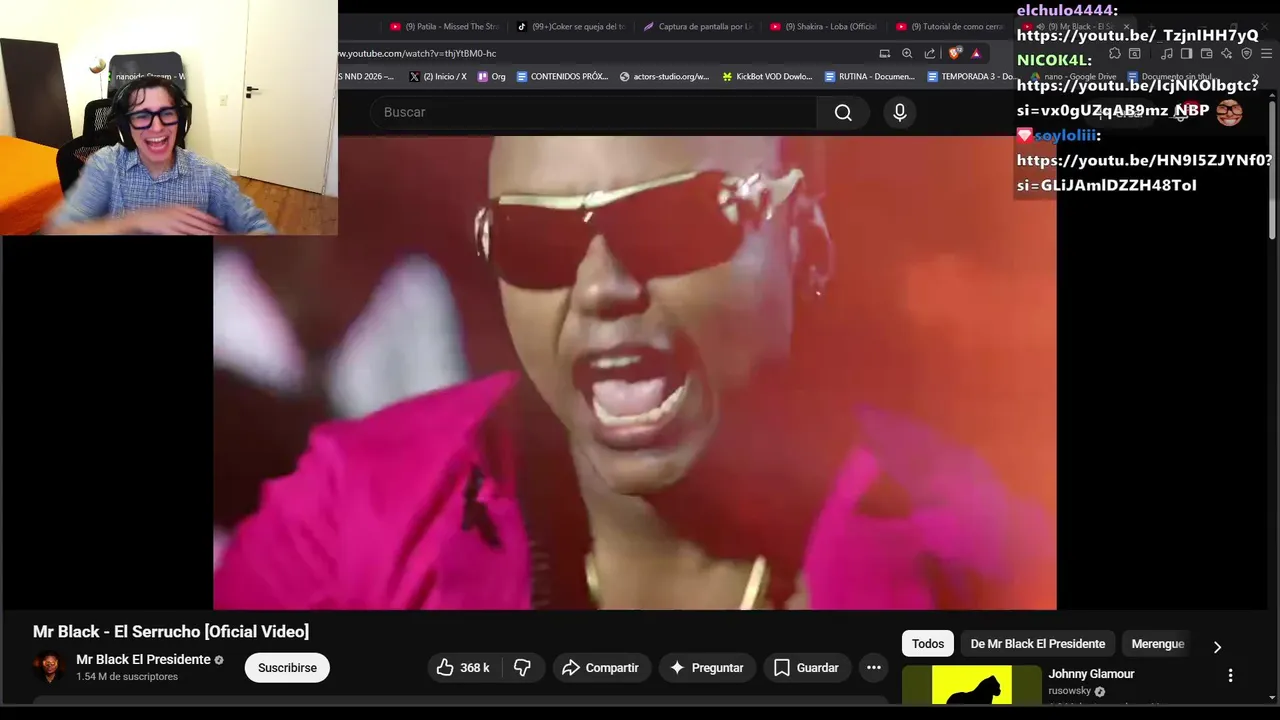Open the Mr Black El Presidente channel name
Viewport: 1280px width, 720px height.
pyautogui.click(x=143, y=660)
